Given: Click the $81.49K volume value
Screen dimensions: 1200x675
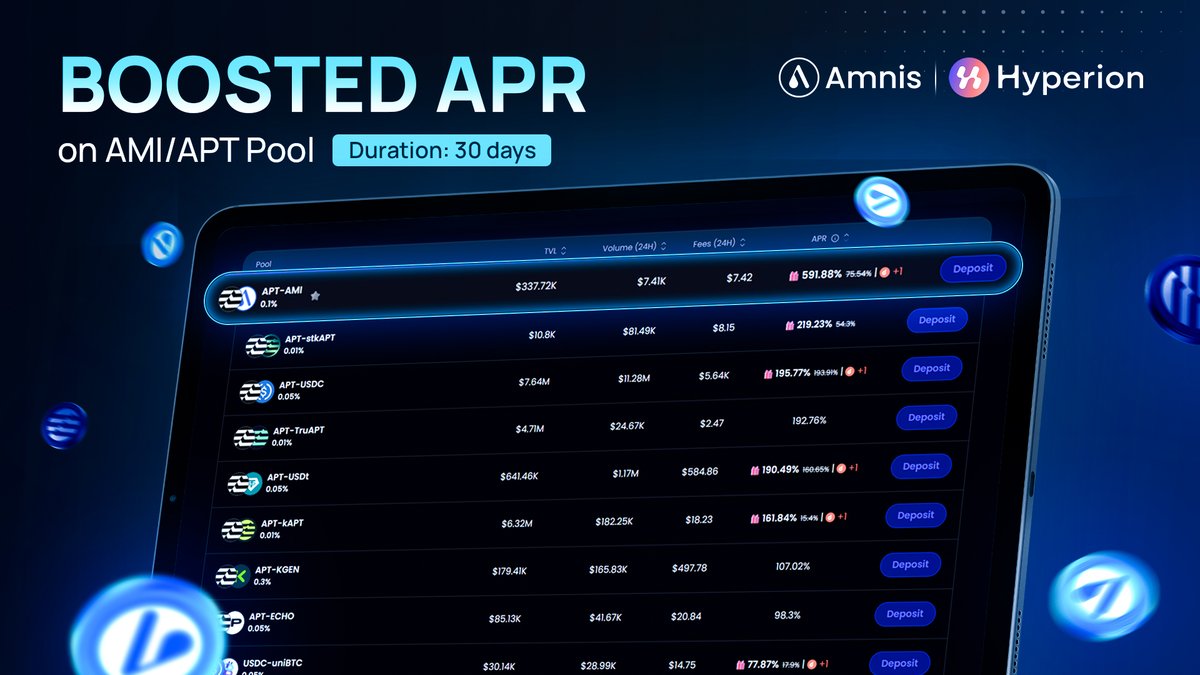Looking at the screenshot, I should 638,330.
